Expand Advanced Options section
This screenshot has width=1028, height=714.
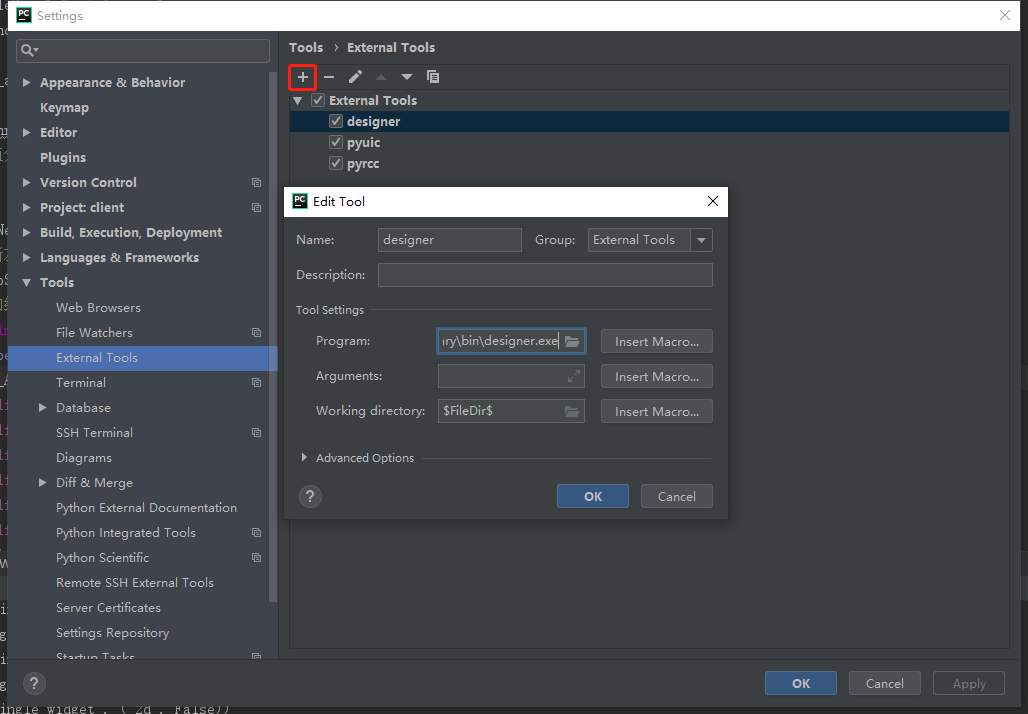click(x=304, y=458)
